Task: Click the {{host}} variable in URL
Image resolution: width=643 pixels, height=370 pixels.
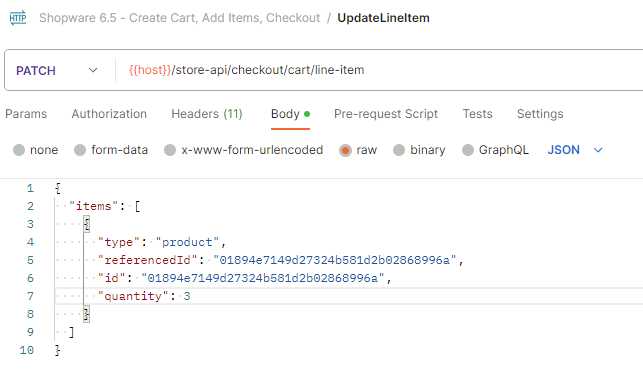Action: pos(150,70)
